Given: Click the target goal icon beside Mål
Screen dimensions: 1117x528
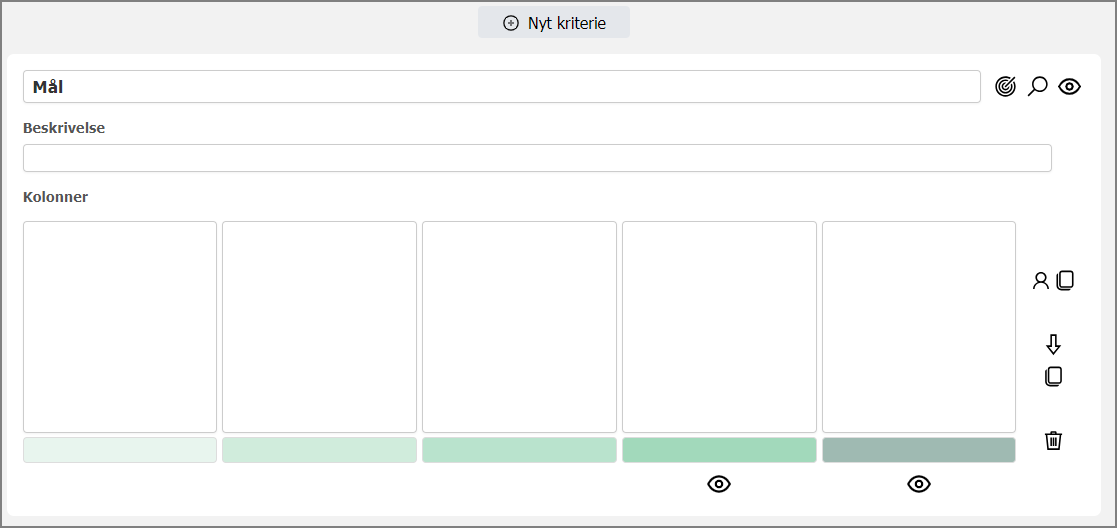Looking at the screenshot, I should click(1005, 87).
